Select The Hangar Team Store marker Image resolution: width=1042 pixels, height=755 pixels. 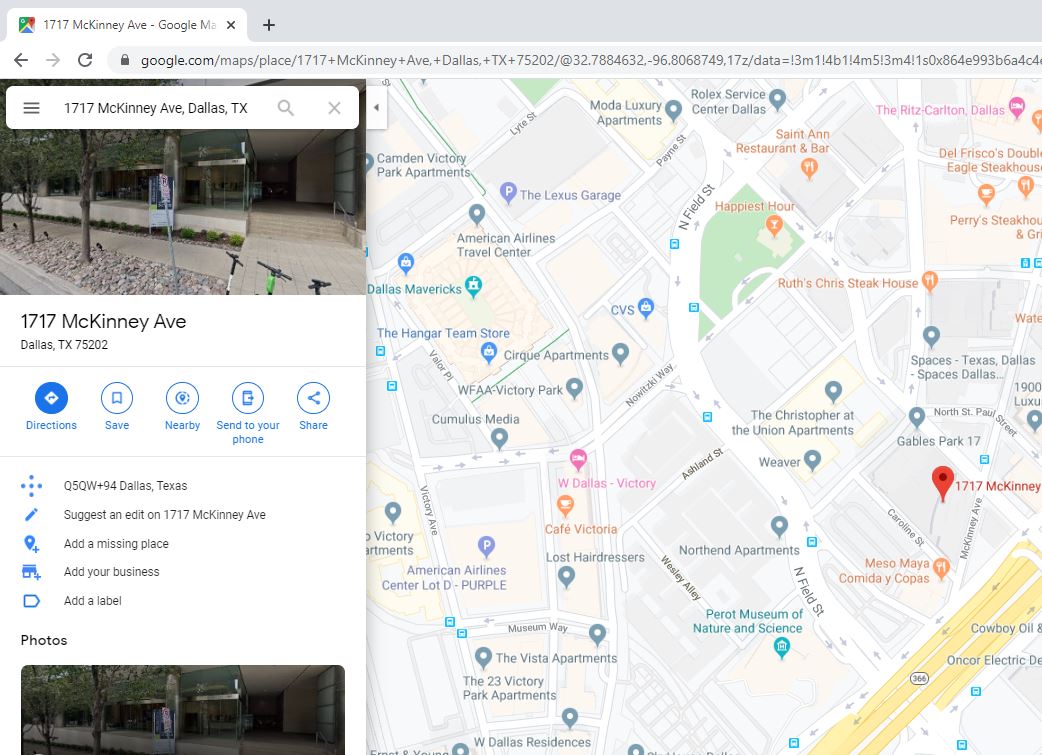pyautogui.click(x=489, y=352)
